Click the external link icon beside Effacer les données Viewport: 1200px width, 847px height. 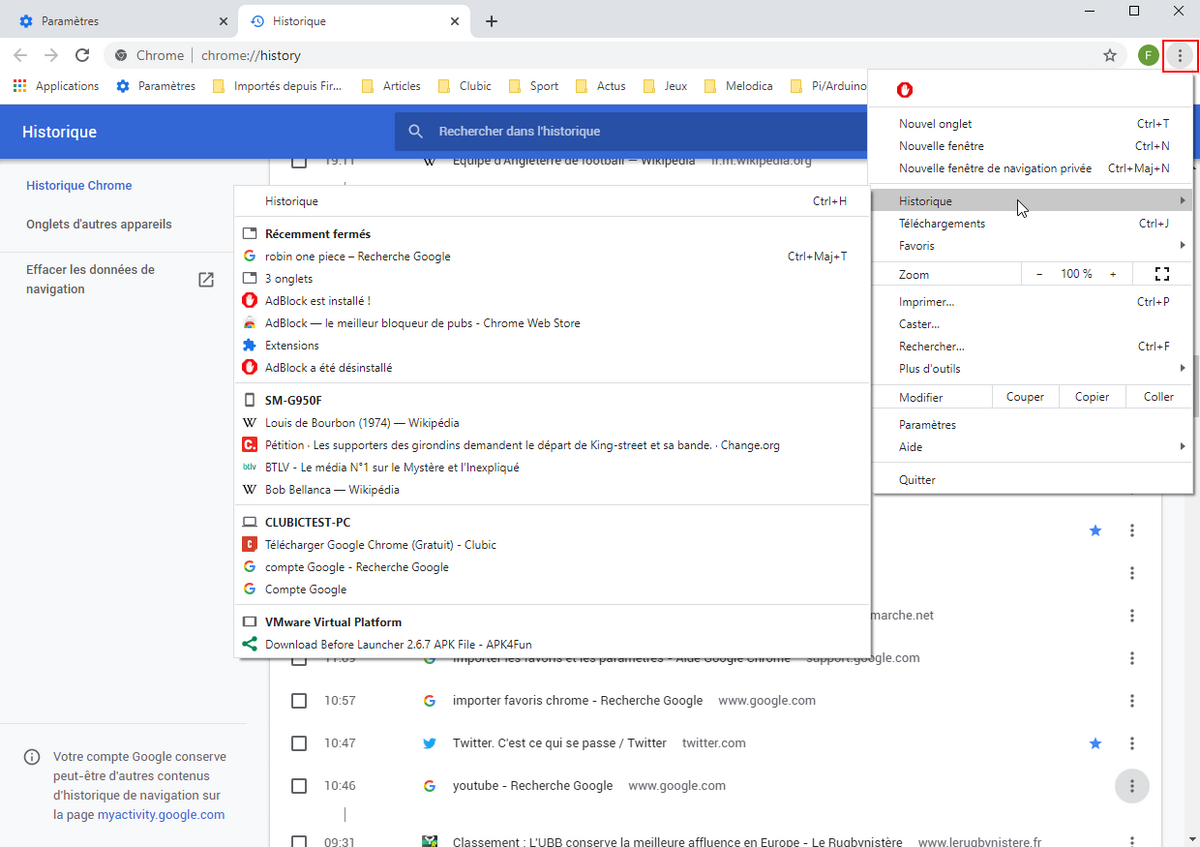pyautogui.click(x=206, y=279)
